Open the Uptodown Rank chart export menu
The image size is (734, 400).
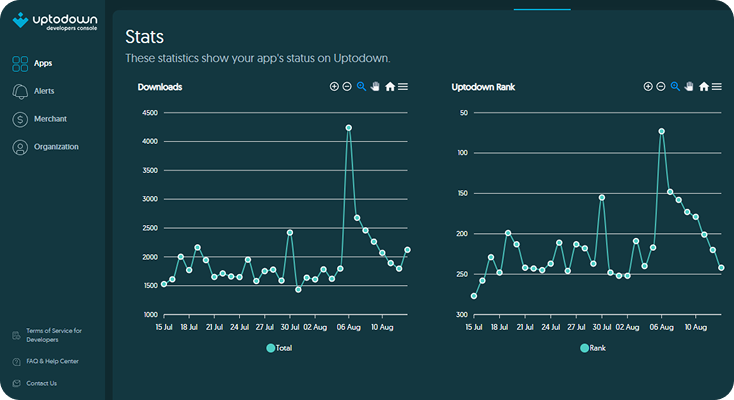(x=717, y=87)
